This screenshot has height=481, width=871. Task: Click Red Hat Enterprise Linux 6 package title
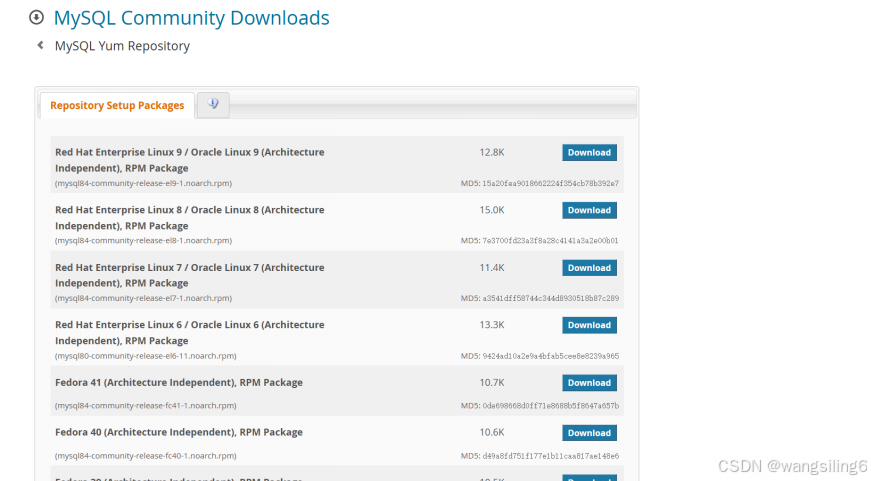click(x=189, y=333)
